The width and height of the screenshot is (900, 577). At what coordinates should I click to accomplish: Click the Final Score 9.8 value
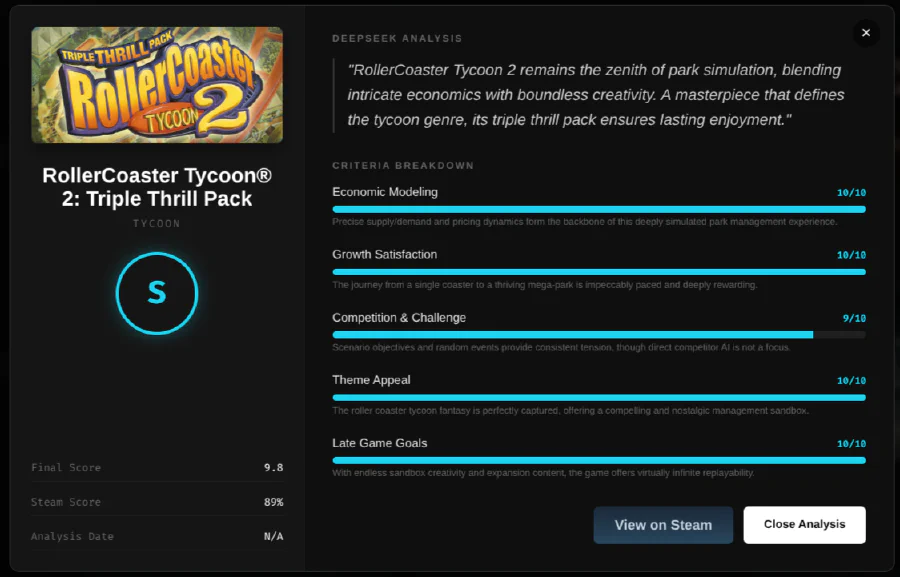click(273, 467)
